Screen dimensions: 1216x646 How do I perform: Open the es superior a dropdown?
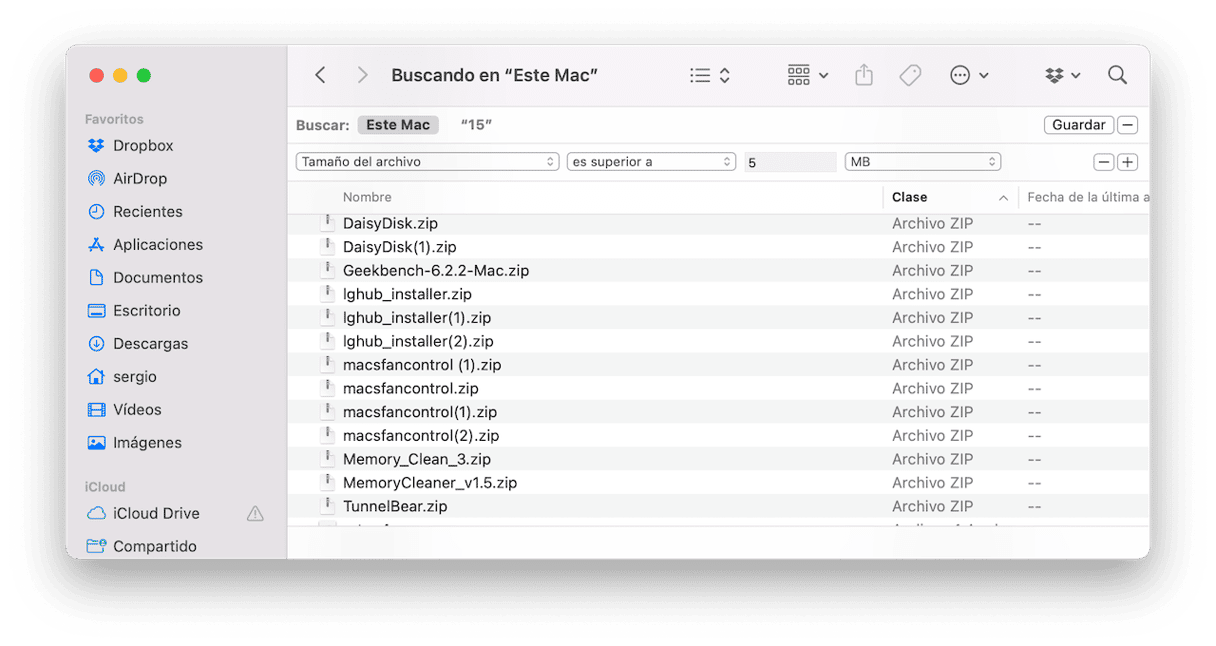pos(651,161)
